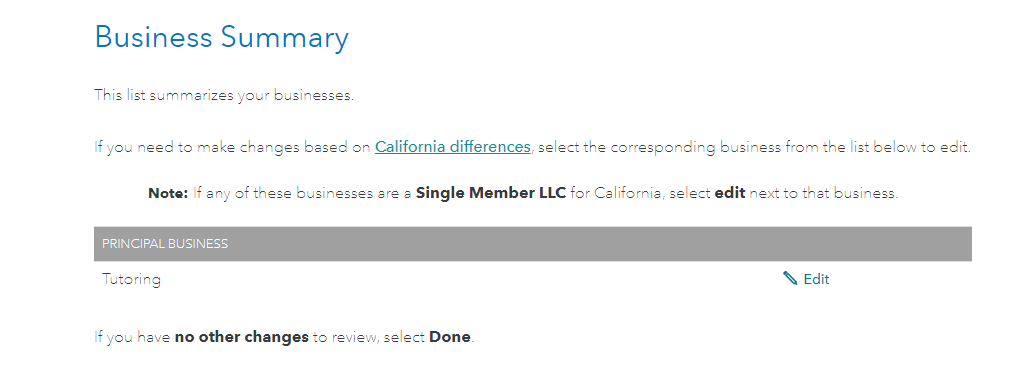Click the word California in the note line

pyautogui.click(x=629, y=193)
